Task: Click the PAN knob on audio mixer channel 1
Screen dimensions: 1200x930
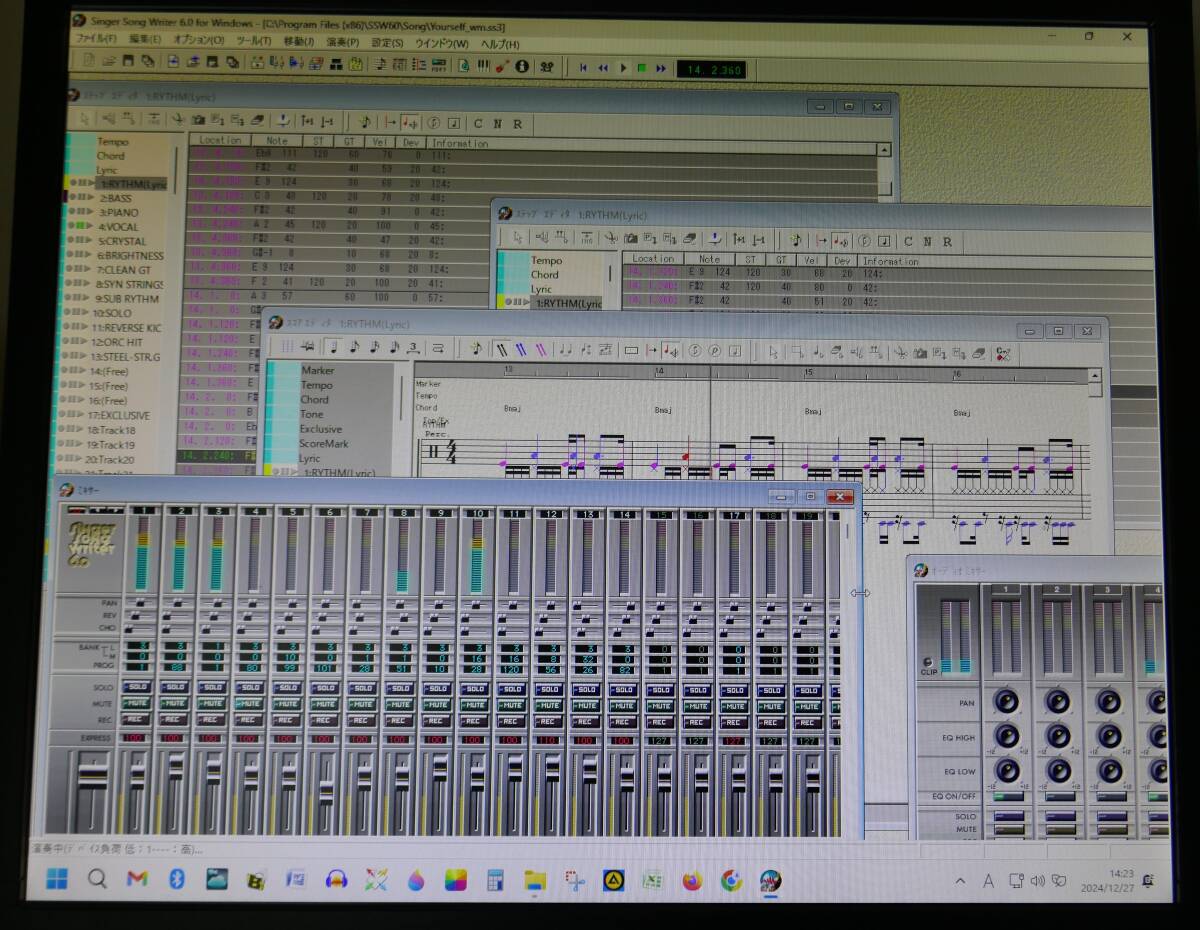Action: tap(1006, 702)
